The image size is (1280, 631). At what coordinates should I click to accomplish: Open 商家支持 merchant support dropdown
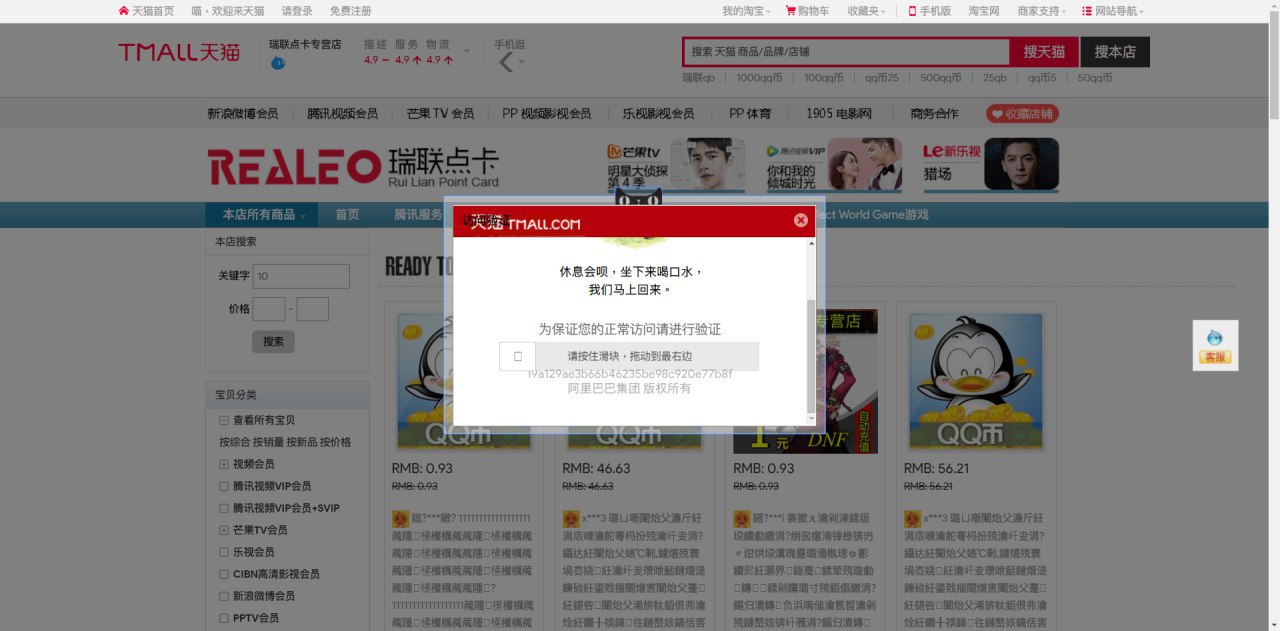[x=1041, y=11]
